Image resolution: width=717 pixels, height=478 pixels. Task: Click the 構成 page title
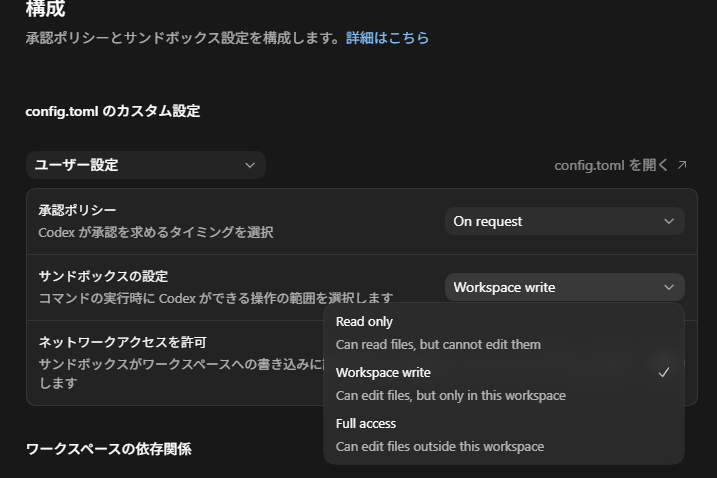pyautogui.click(x=45, y=9)
